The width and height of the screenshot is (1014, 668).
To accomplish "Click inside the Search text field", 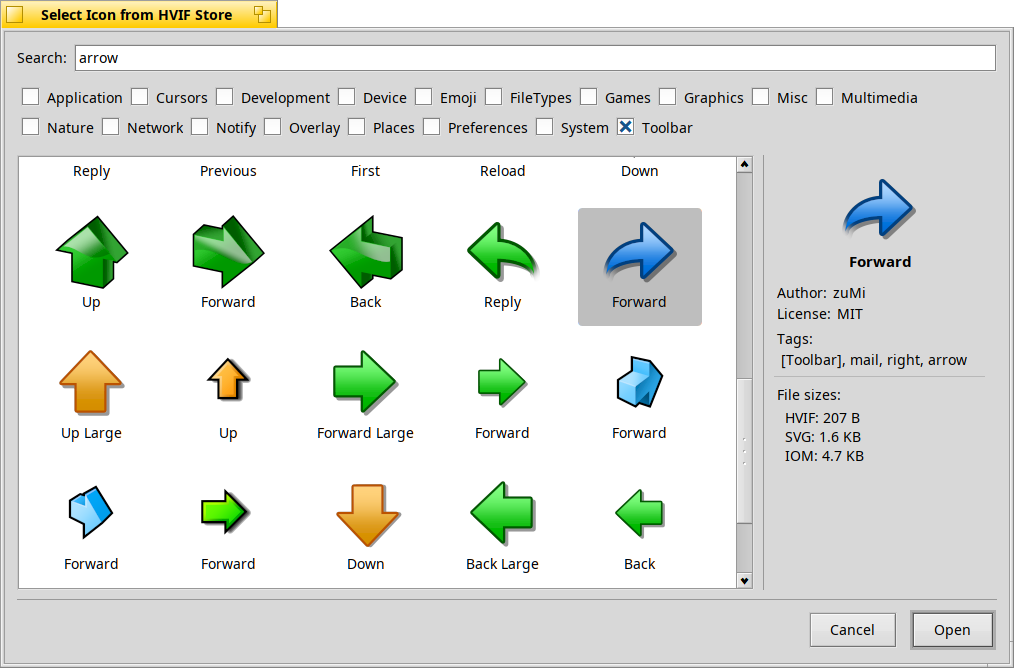I will pyautogui.click(x=535, y=58).
